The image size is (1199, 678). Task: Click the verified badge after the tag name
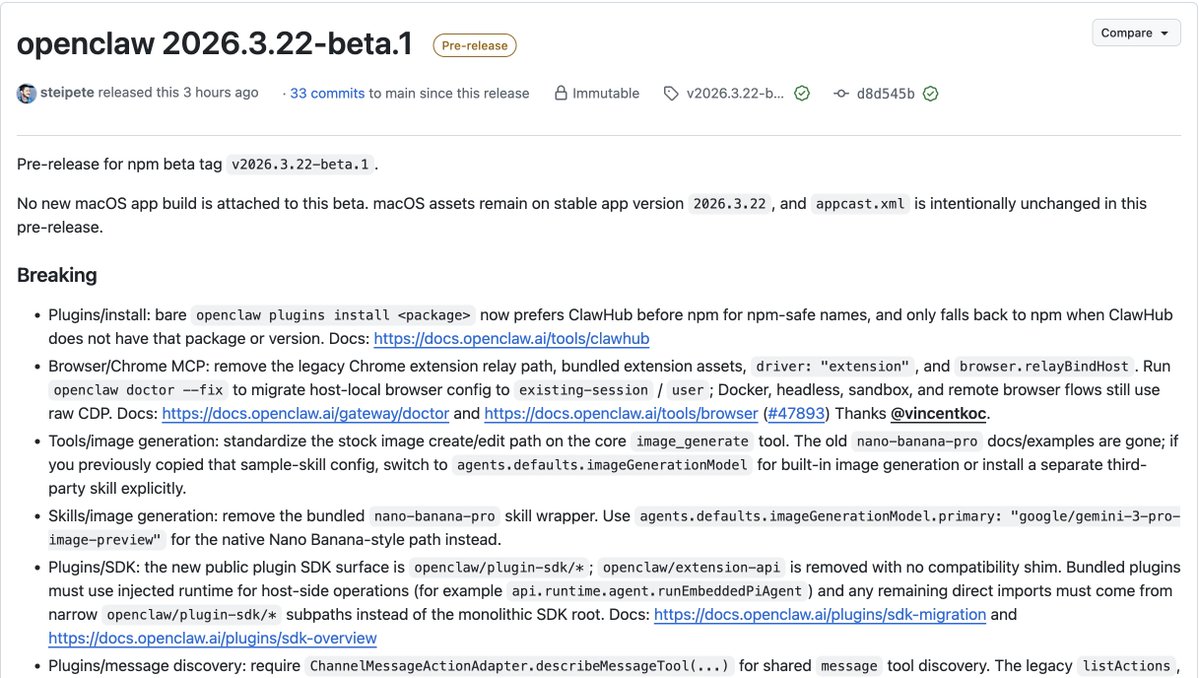pos(801,93)
